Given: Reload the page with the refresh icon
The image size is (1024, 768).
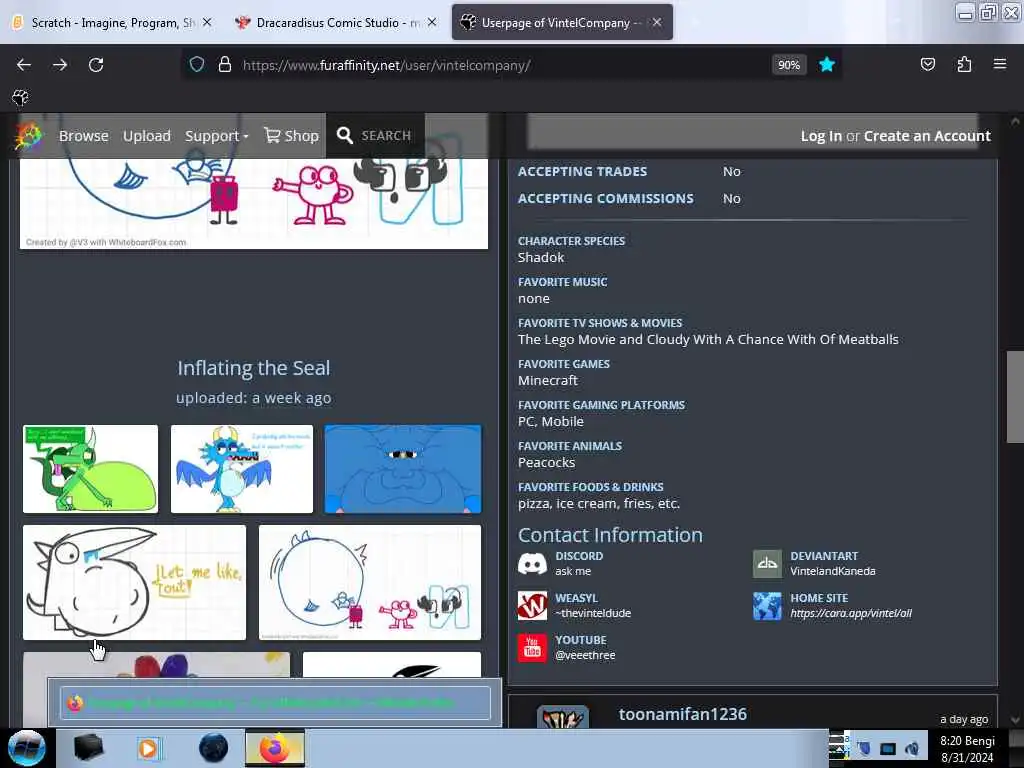Looking at the screenshot, I should (96, 65).
